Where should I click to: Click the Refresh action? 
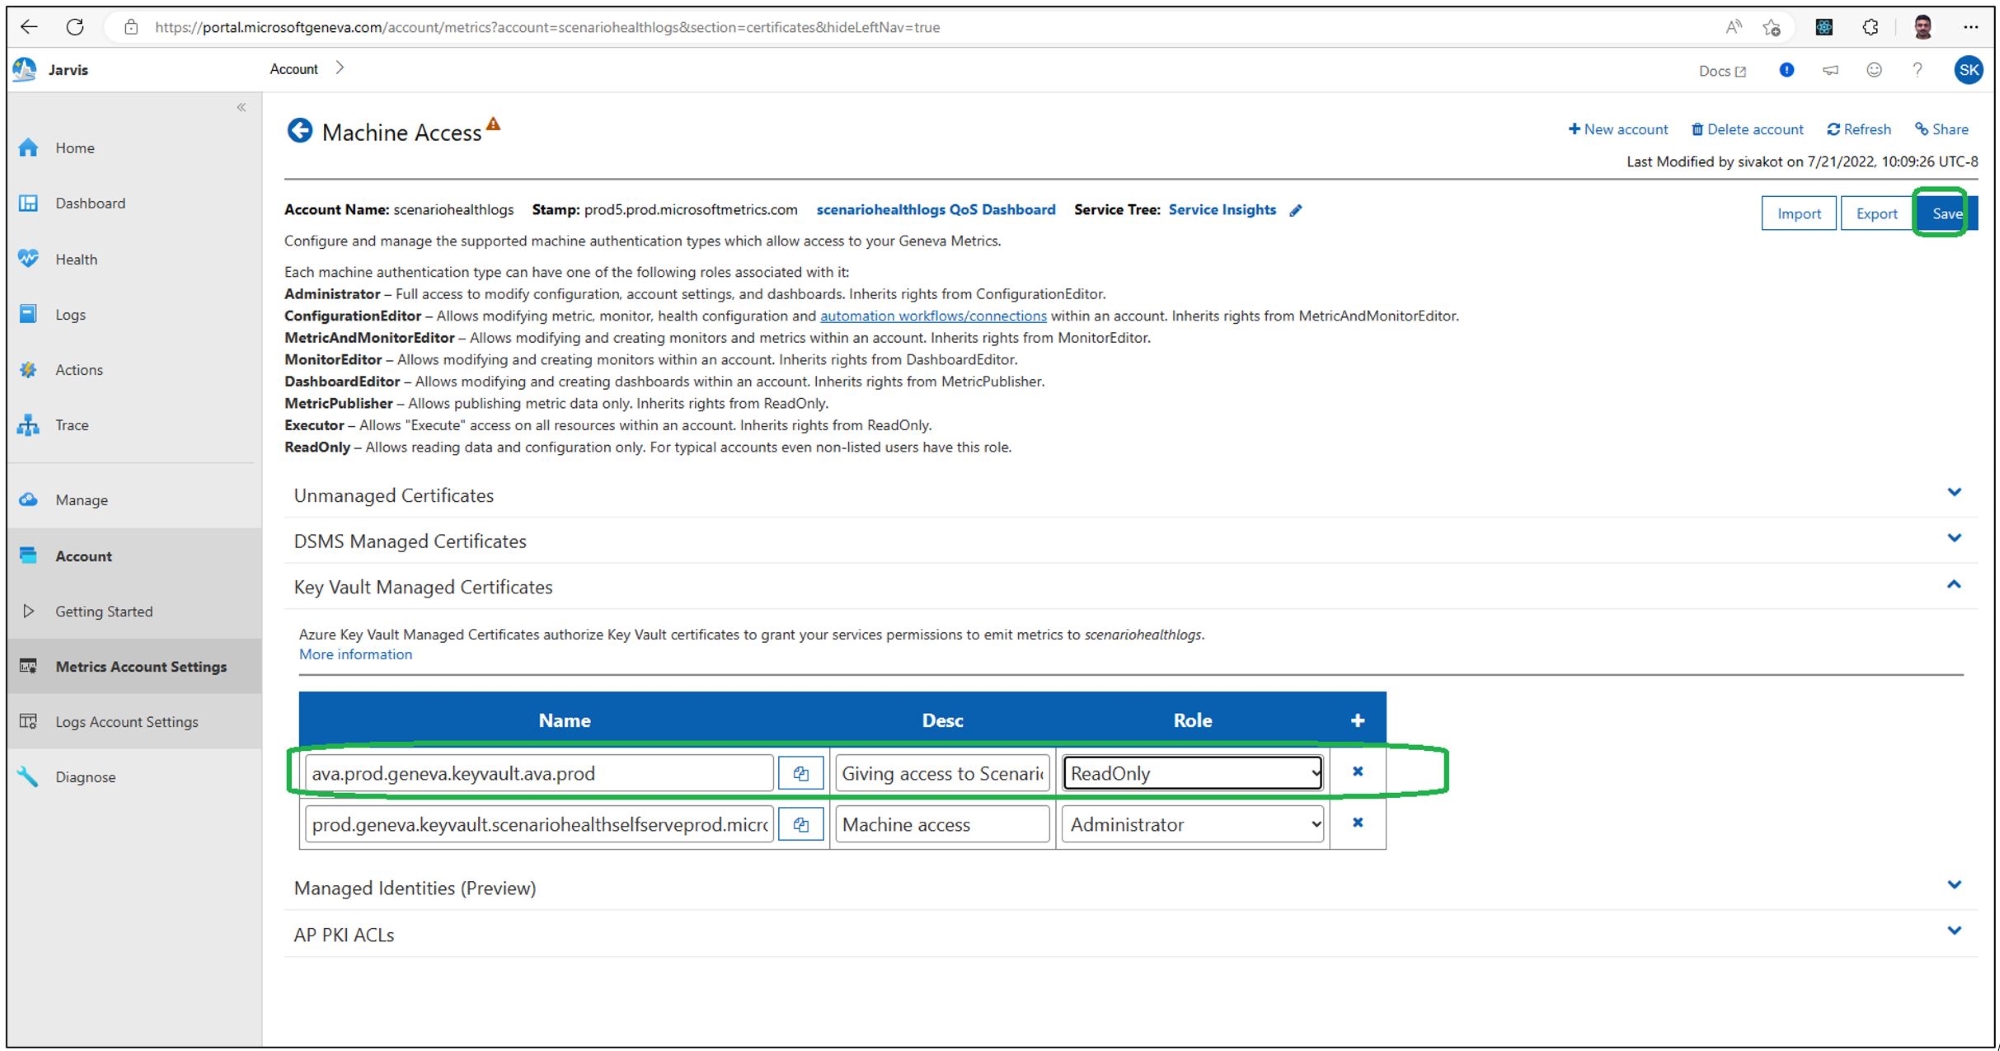click(1859, 129)
